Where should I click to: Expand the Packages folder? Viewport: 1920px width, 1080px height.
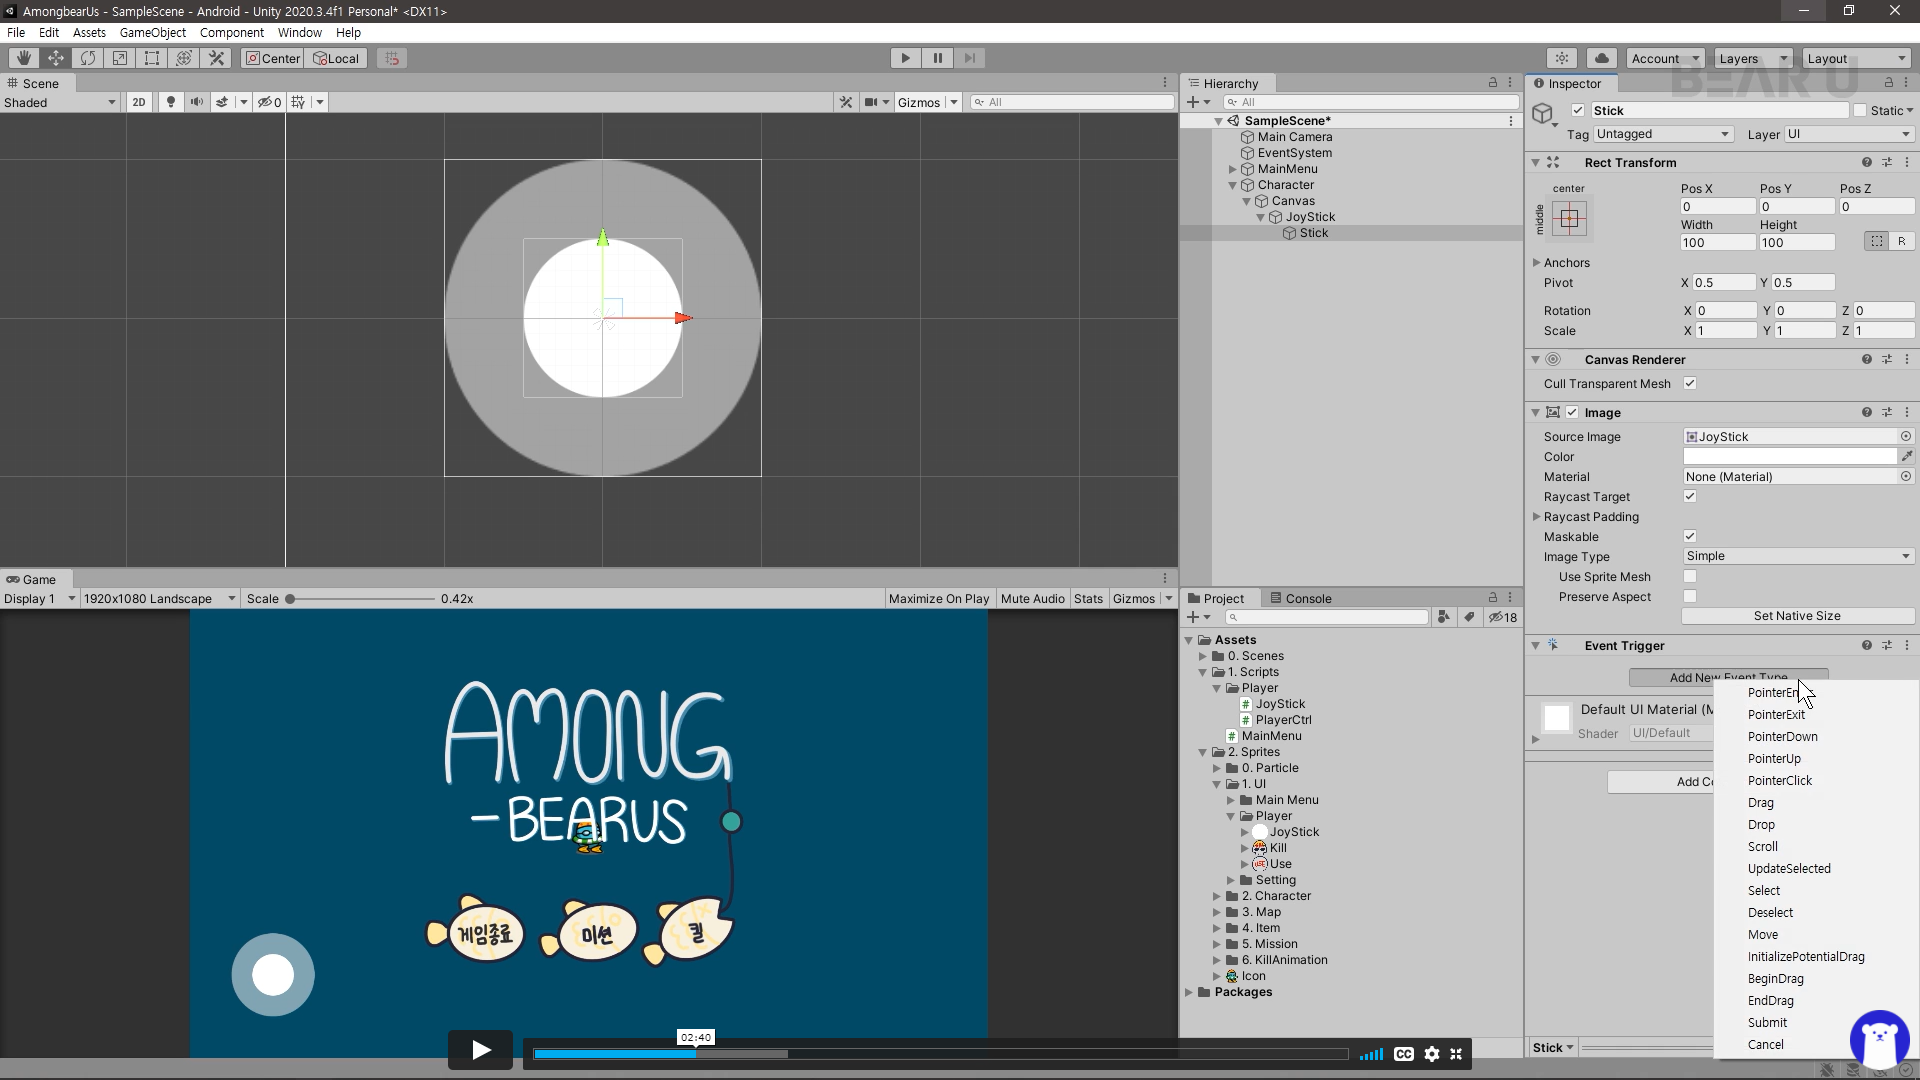(1190, 992)
